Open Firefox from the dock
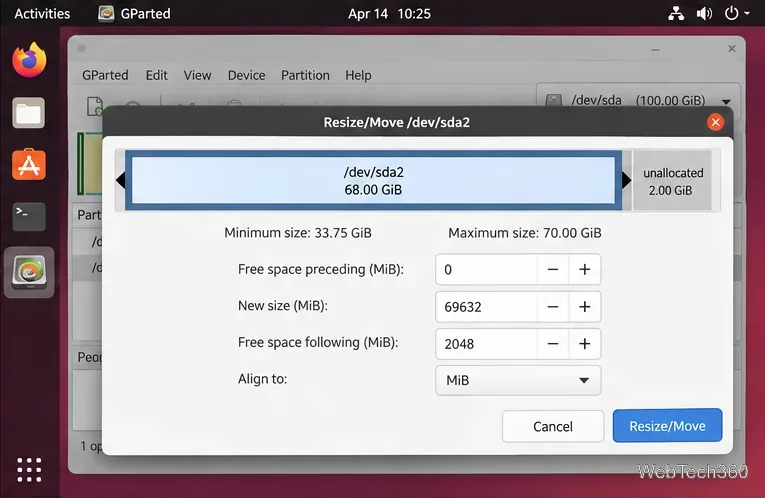Viewport: 765px width, 498px height. coord(29,60)
